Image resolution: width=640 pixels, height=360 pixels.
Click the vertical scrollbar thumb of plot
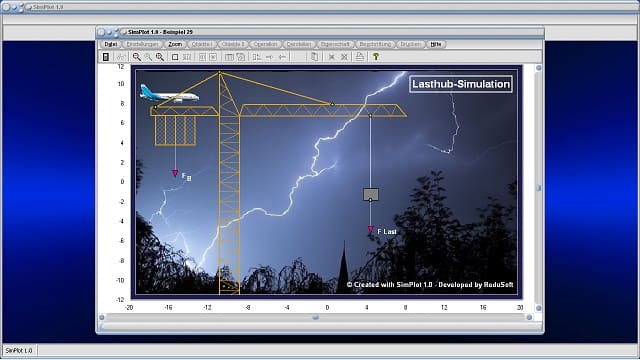[x=538, y=188]
